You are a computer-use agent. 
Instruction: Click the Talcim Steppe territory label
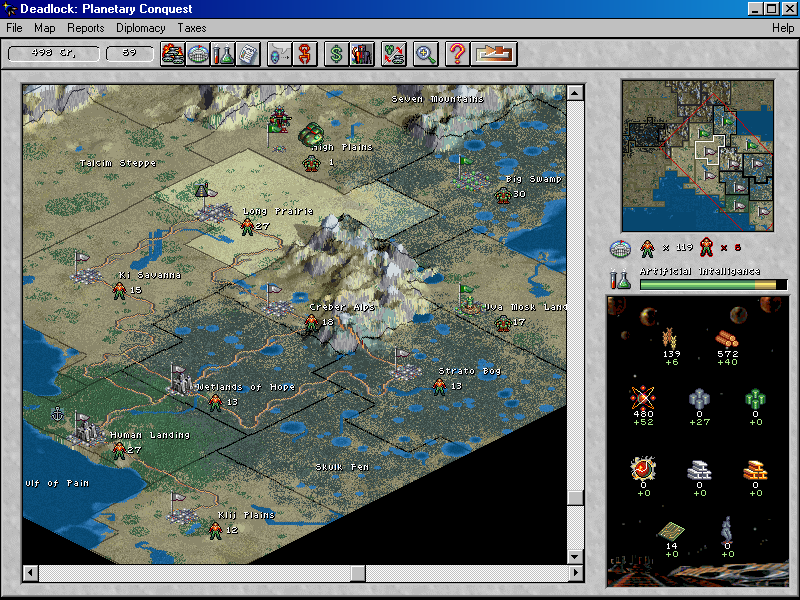pos(118,163)
